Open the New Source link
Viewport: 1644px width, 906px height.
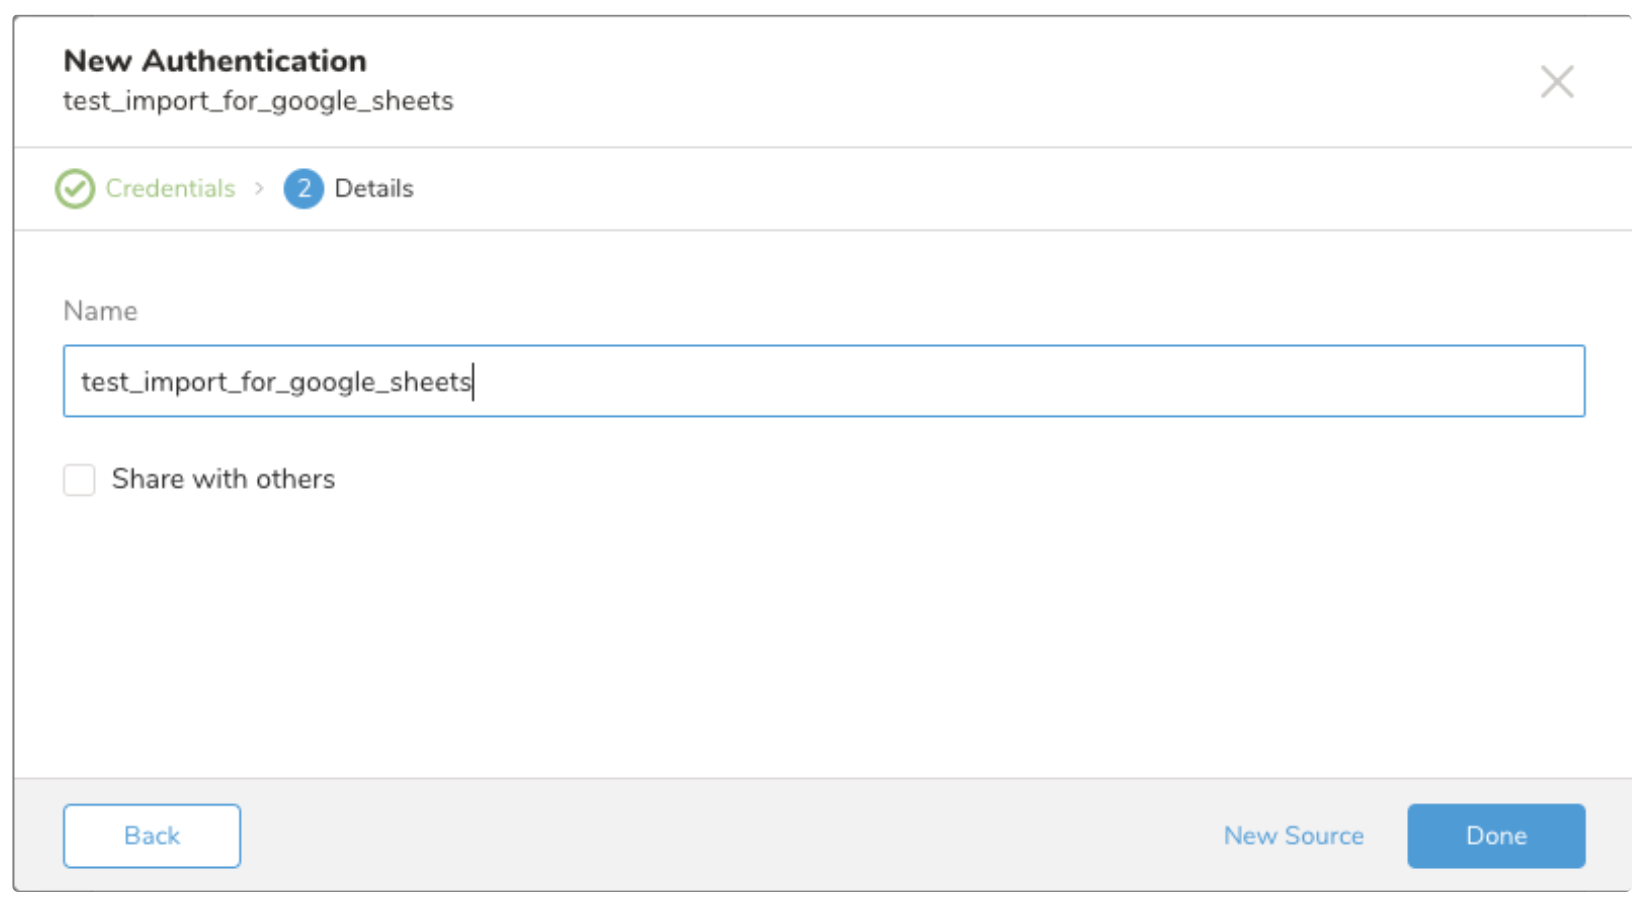point(1293,836)
